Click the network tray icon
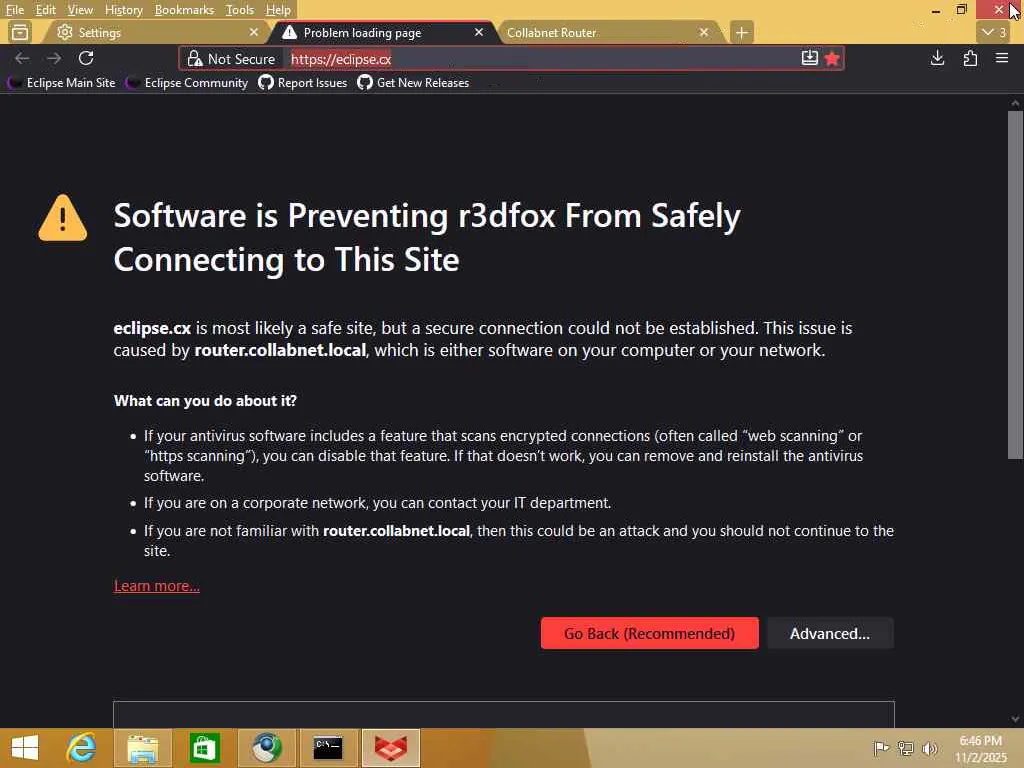 [x=905, y=748]
